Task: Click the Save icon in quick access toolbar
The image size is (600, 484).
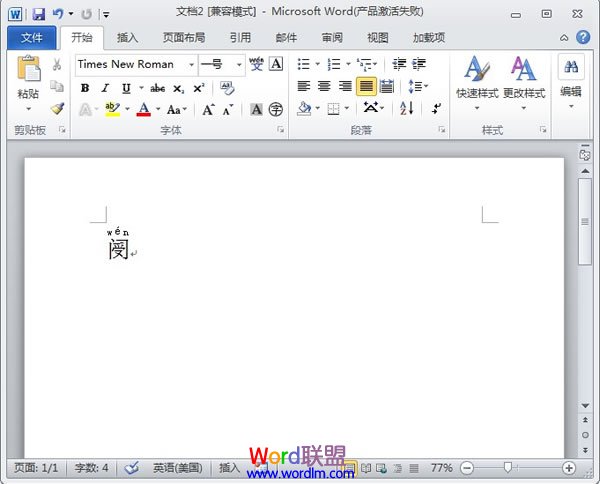Action: point(38,14)
